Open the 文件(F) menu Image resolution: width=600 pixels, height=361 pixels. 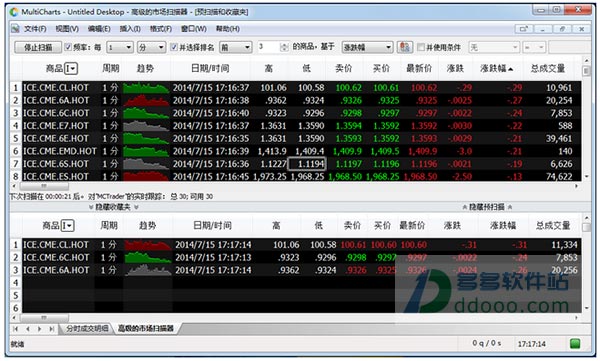[35, 29]
